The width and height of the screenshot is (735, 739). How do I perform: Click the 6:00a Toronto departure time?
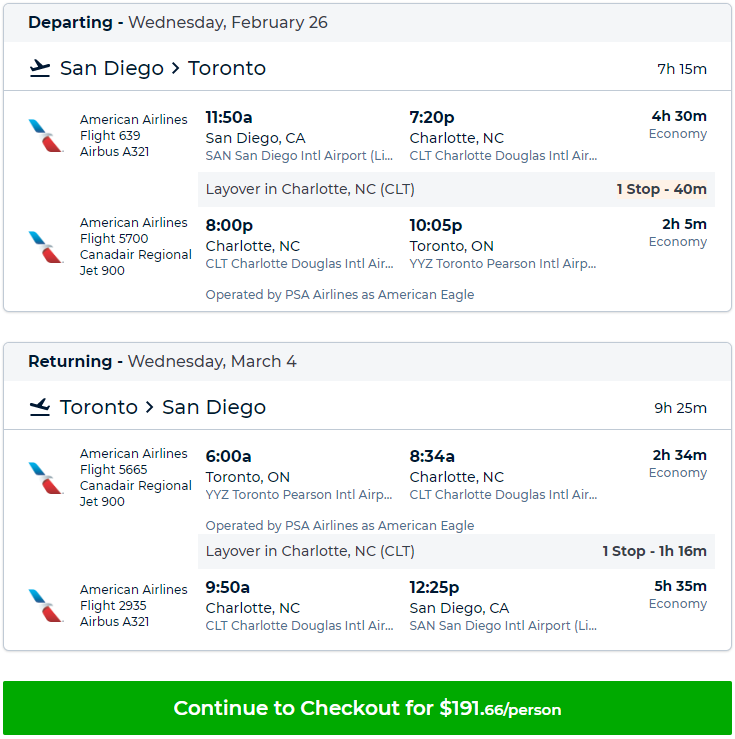228,456
